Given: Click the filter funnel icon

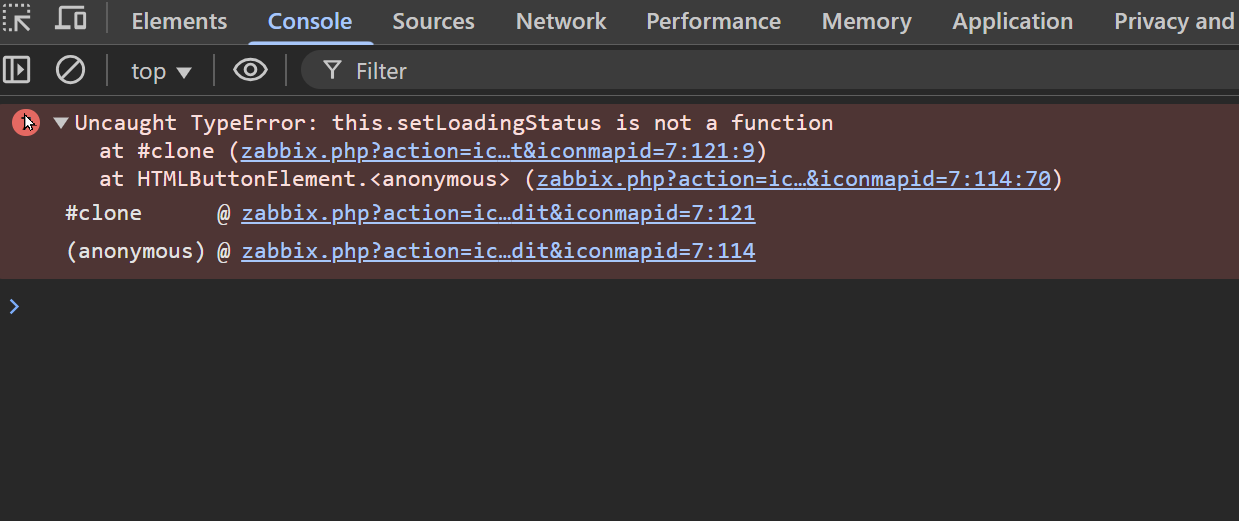Looking at the screenshot, I should (333, 70).
